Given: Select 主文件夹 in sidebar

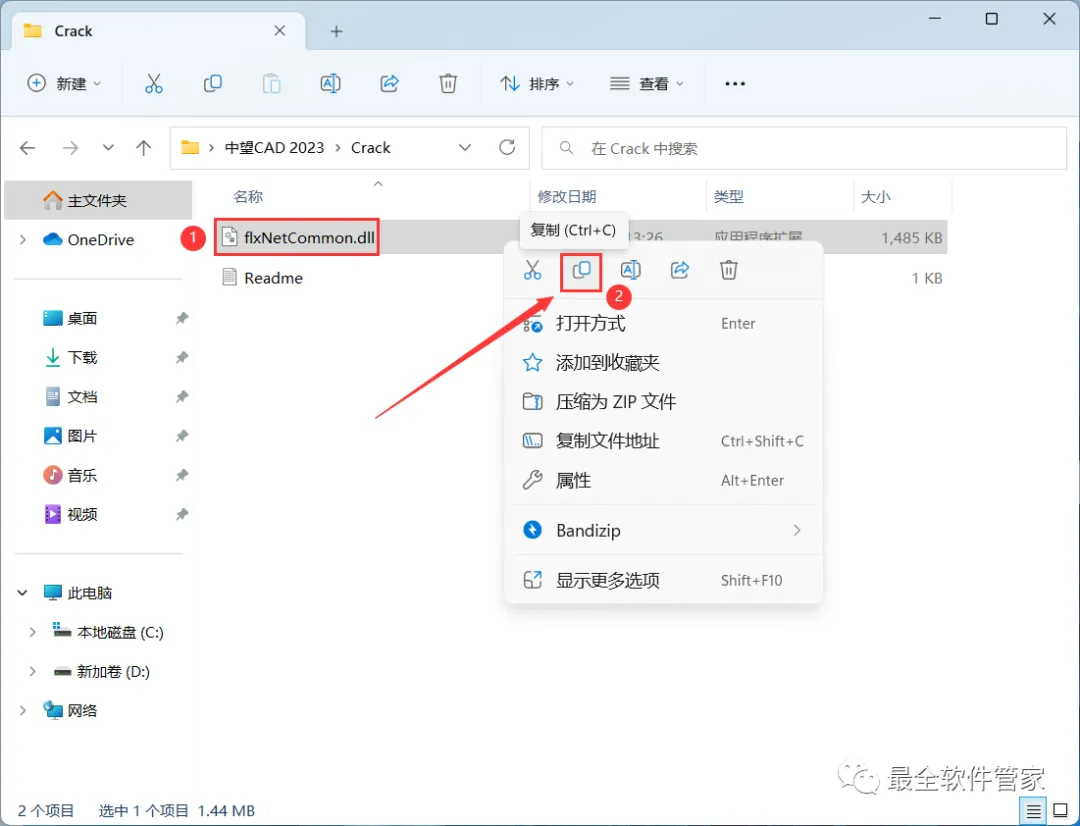Looking at the screenshot, I should pos(98,200).
